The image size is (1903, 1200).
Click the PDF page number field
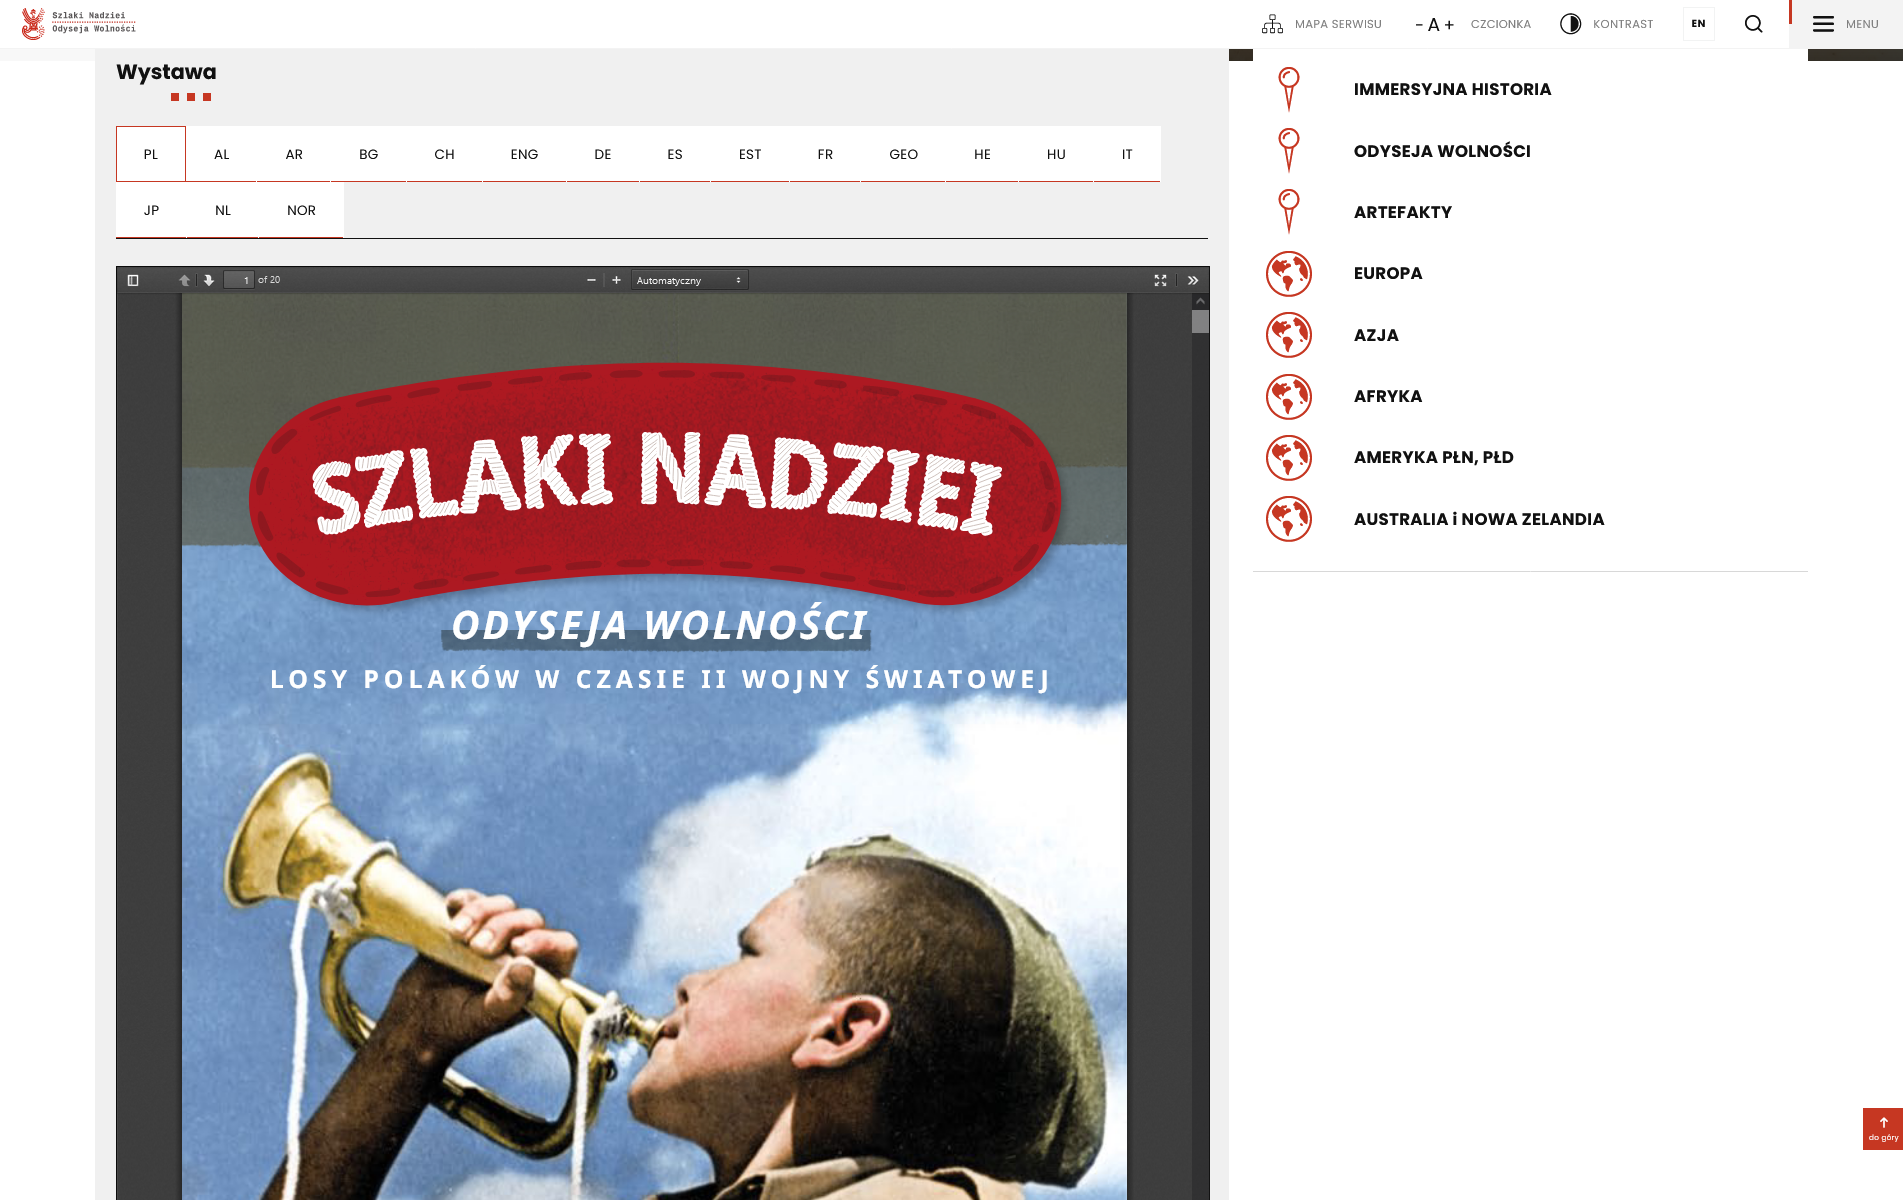coord(239,280)
